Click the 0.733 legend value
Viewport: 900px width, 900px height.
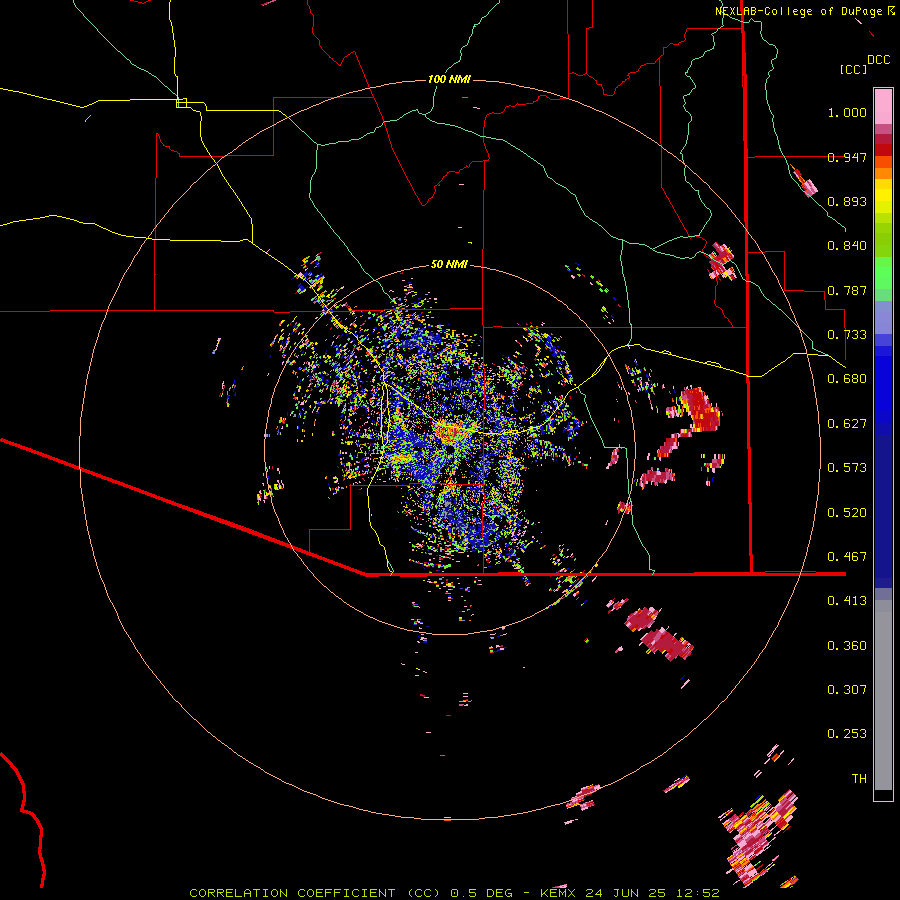coord(847,335)
